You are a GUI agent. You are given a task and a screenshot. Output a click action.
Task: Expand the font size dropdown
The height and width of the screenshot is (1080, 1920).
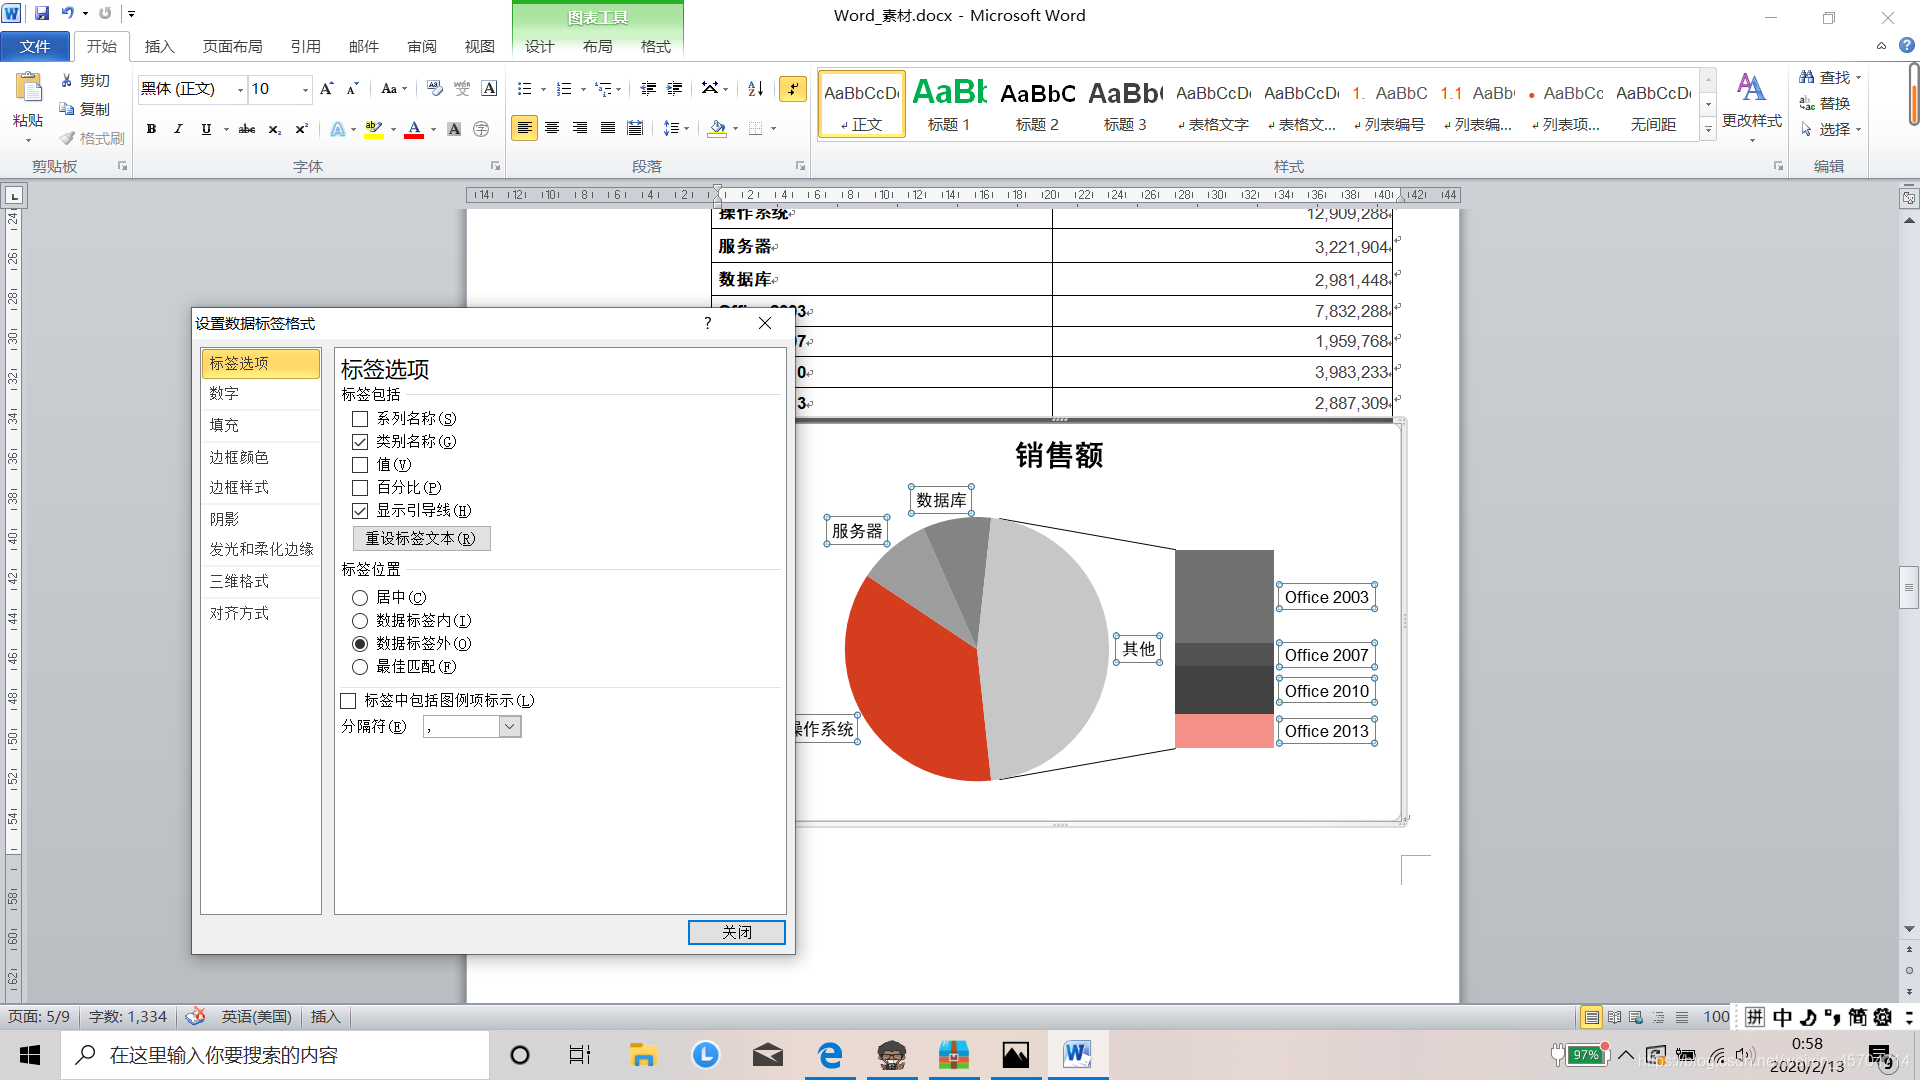click(305, 89)
